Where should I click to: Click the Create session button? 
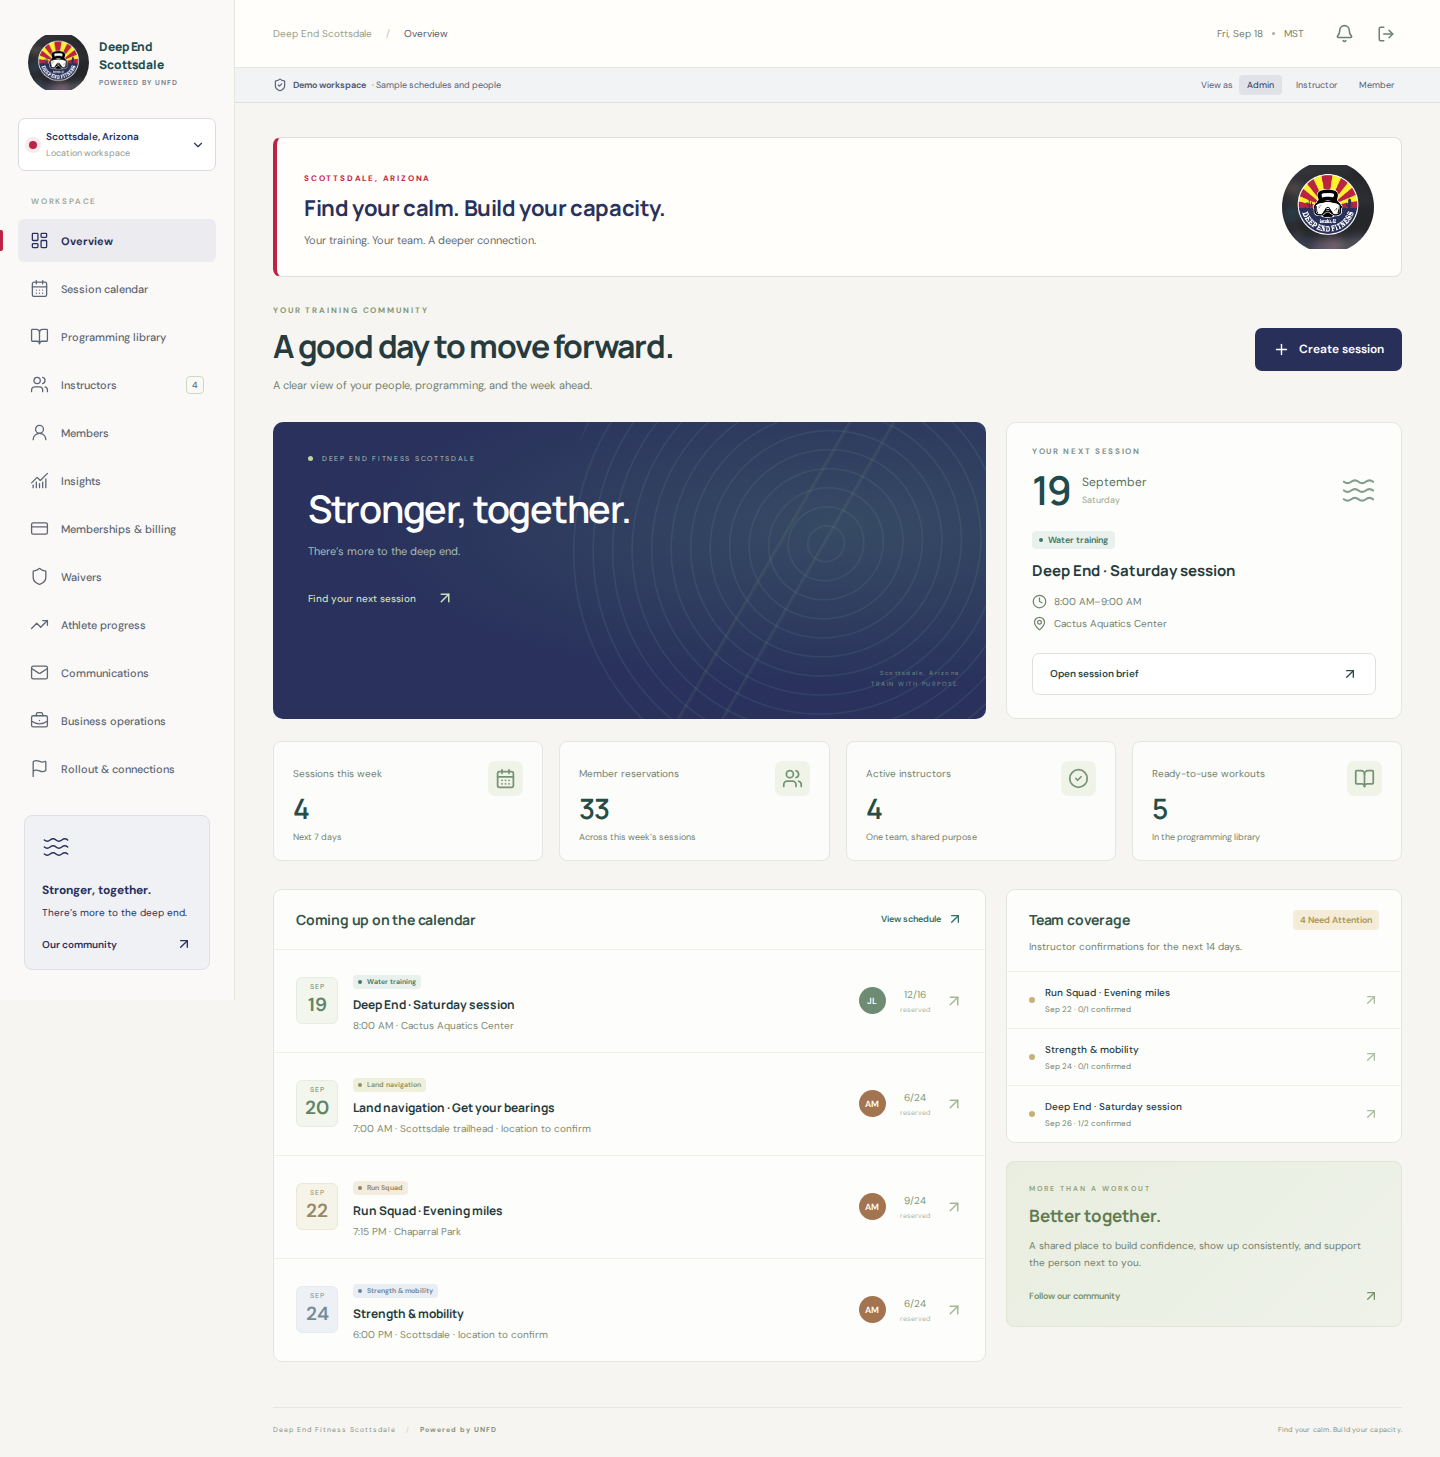pyautogui.click(x=1328, y=349)
